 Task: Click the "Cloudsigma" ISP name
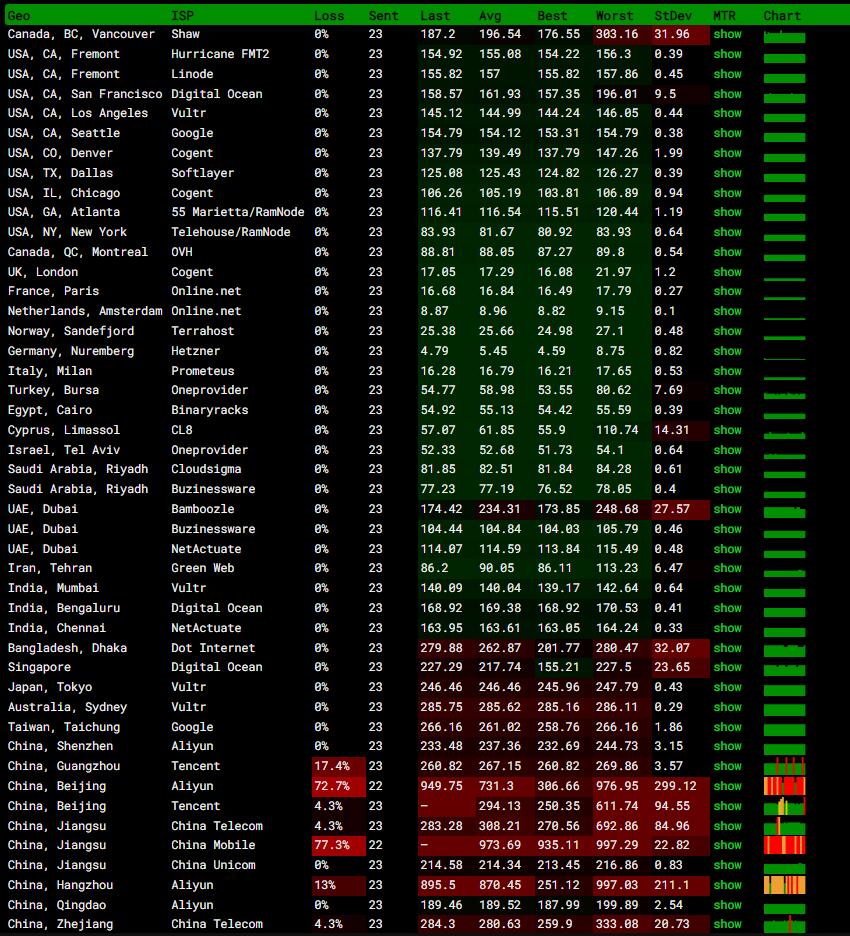tap(207, 469)
